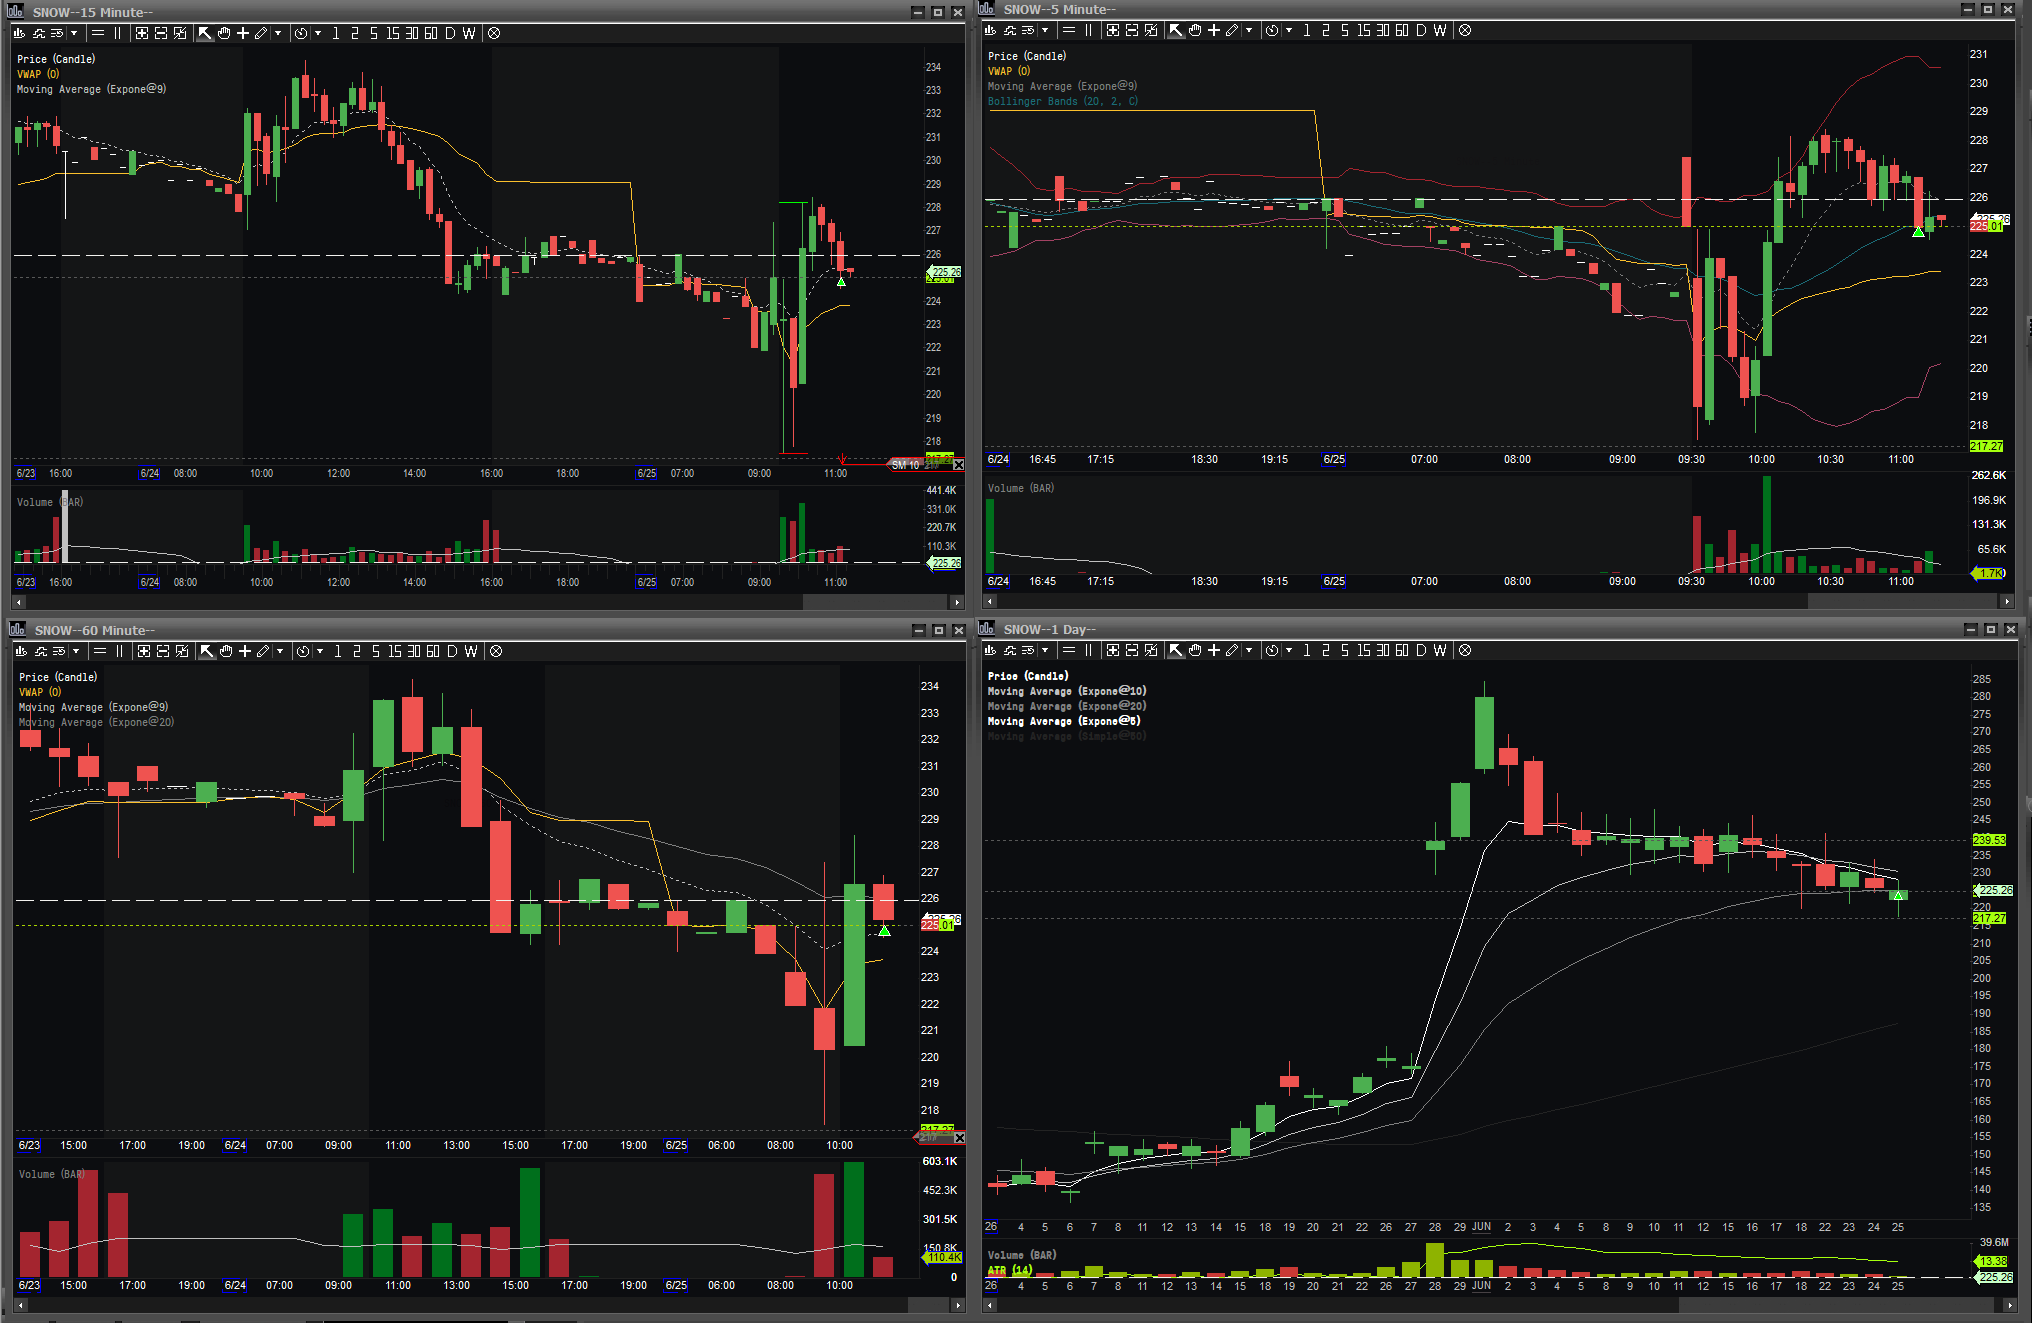The image size is (2032, 1323).
Task: Click the circled X icon in 60 Minute toolbar
Action: point(496,651)
